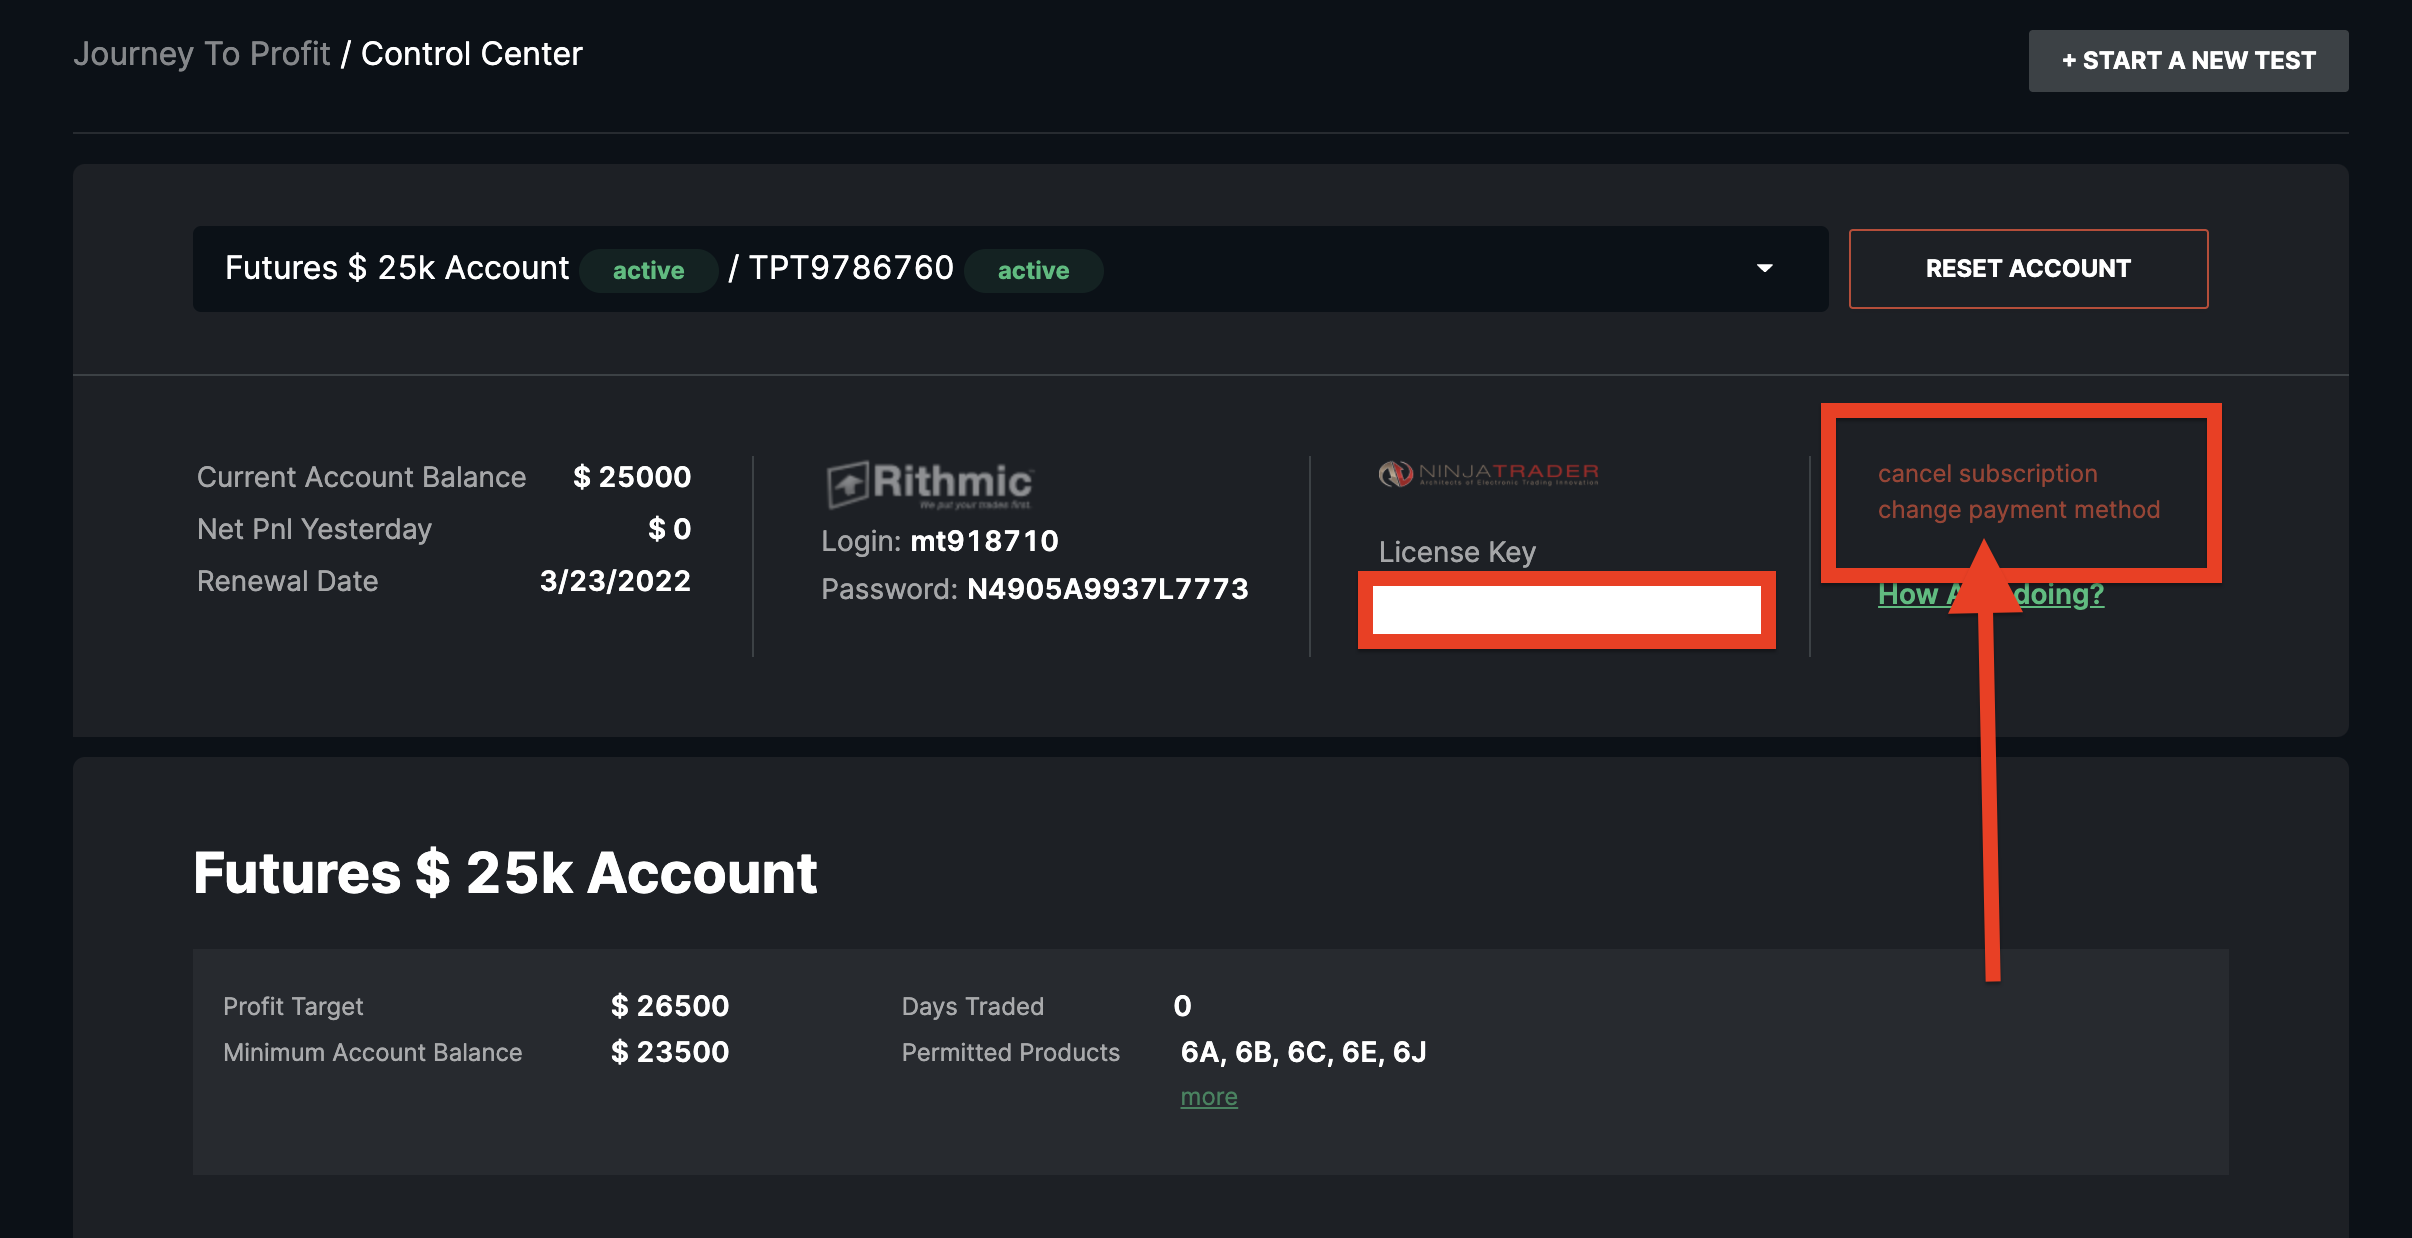Click the Rithmic login value mt918710
The width and height of the screenshot is (2412, 1238).
pos(984,541)
